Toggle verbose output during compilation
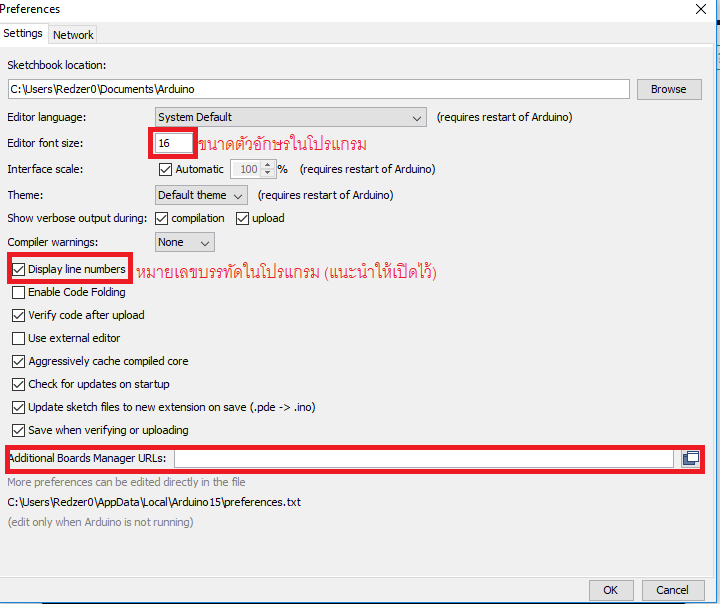Screen dimensions: 720x604 [162, 219]
